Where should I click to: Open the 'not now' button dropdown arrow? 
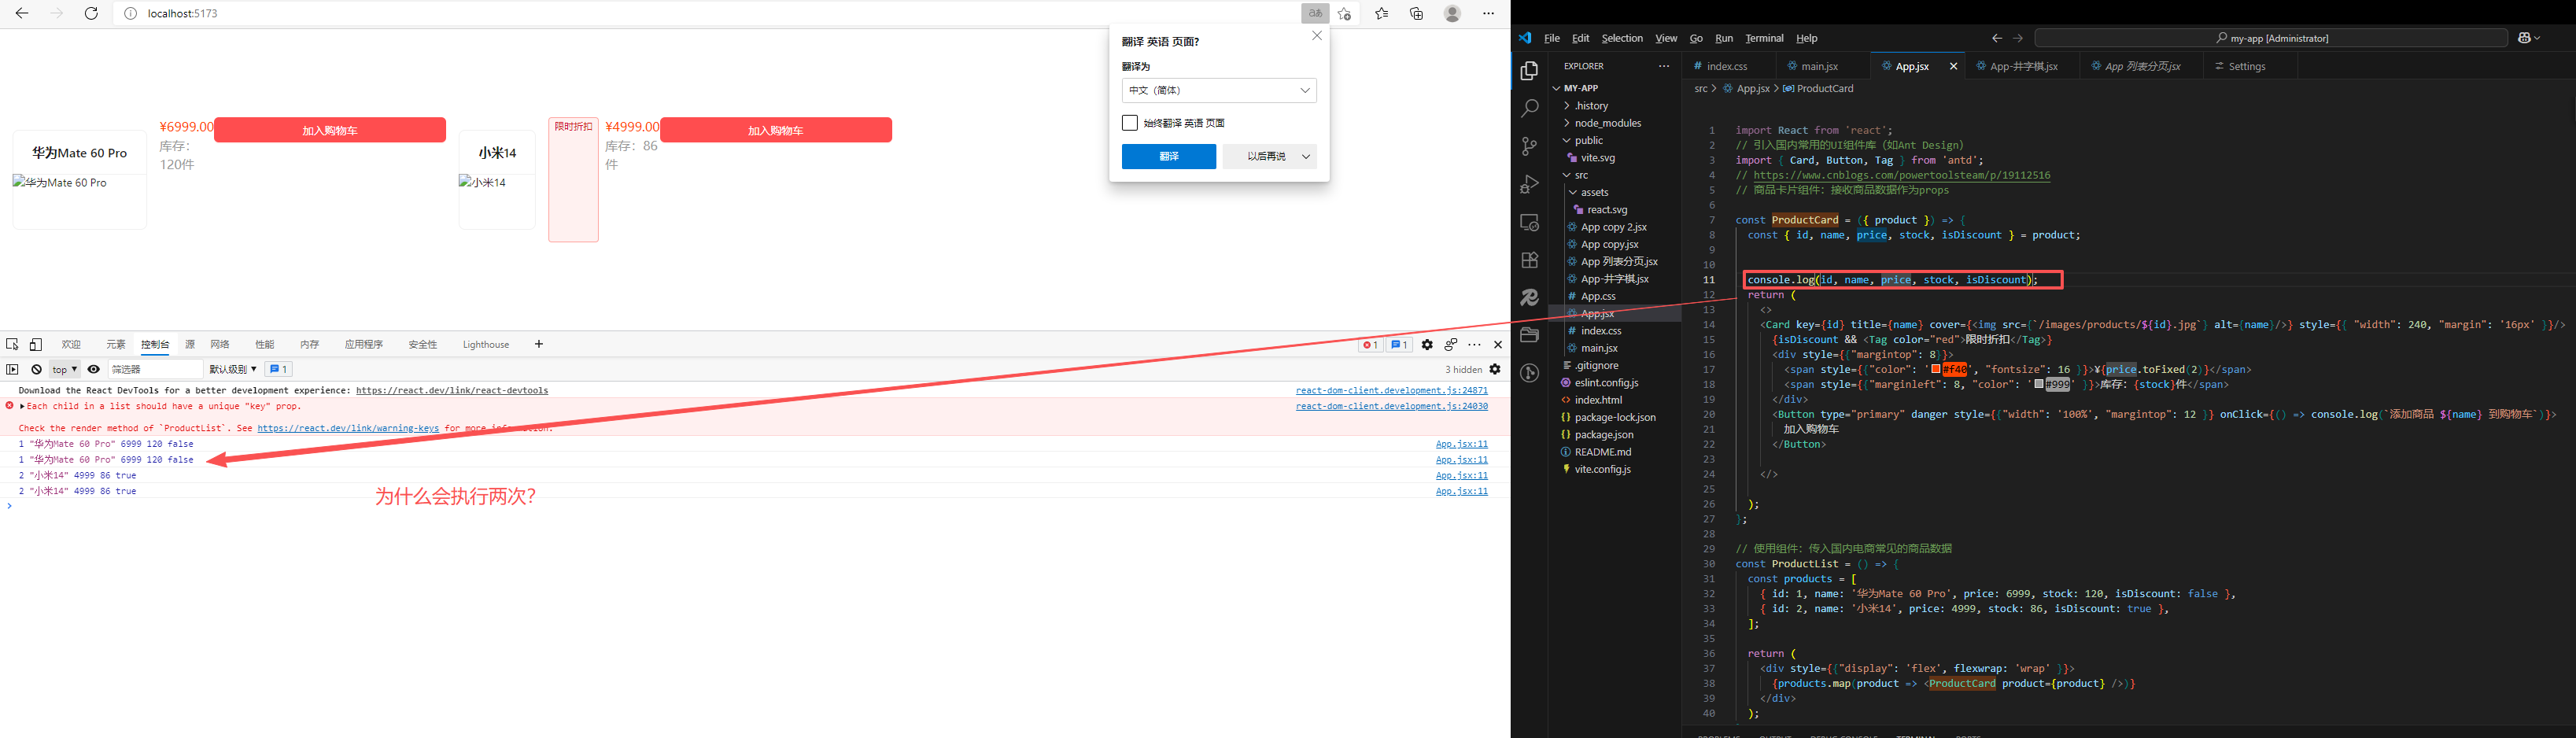[1306, 156]
